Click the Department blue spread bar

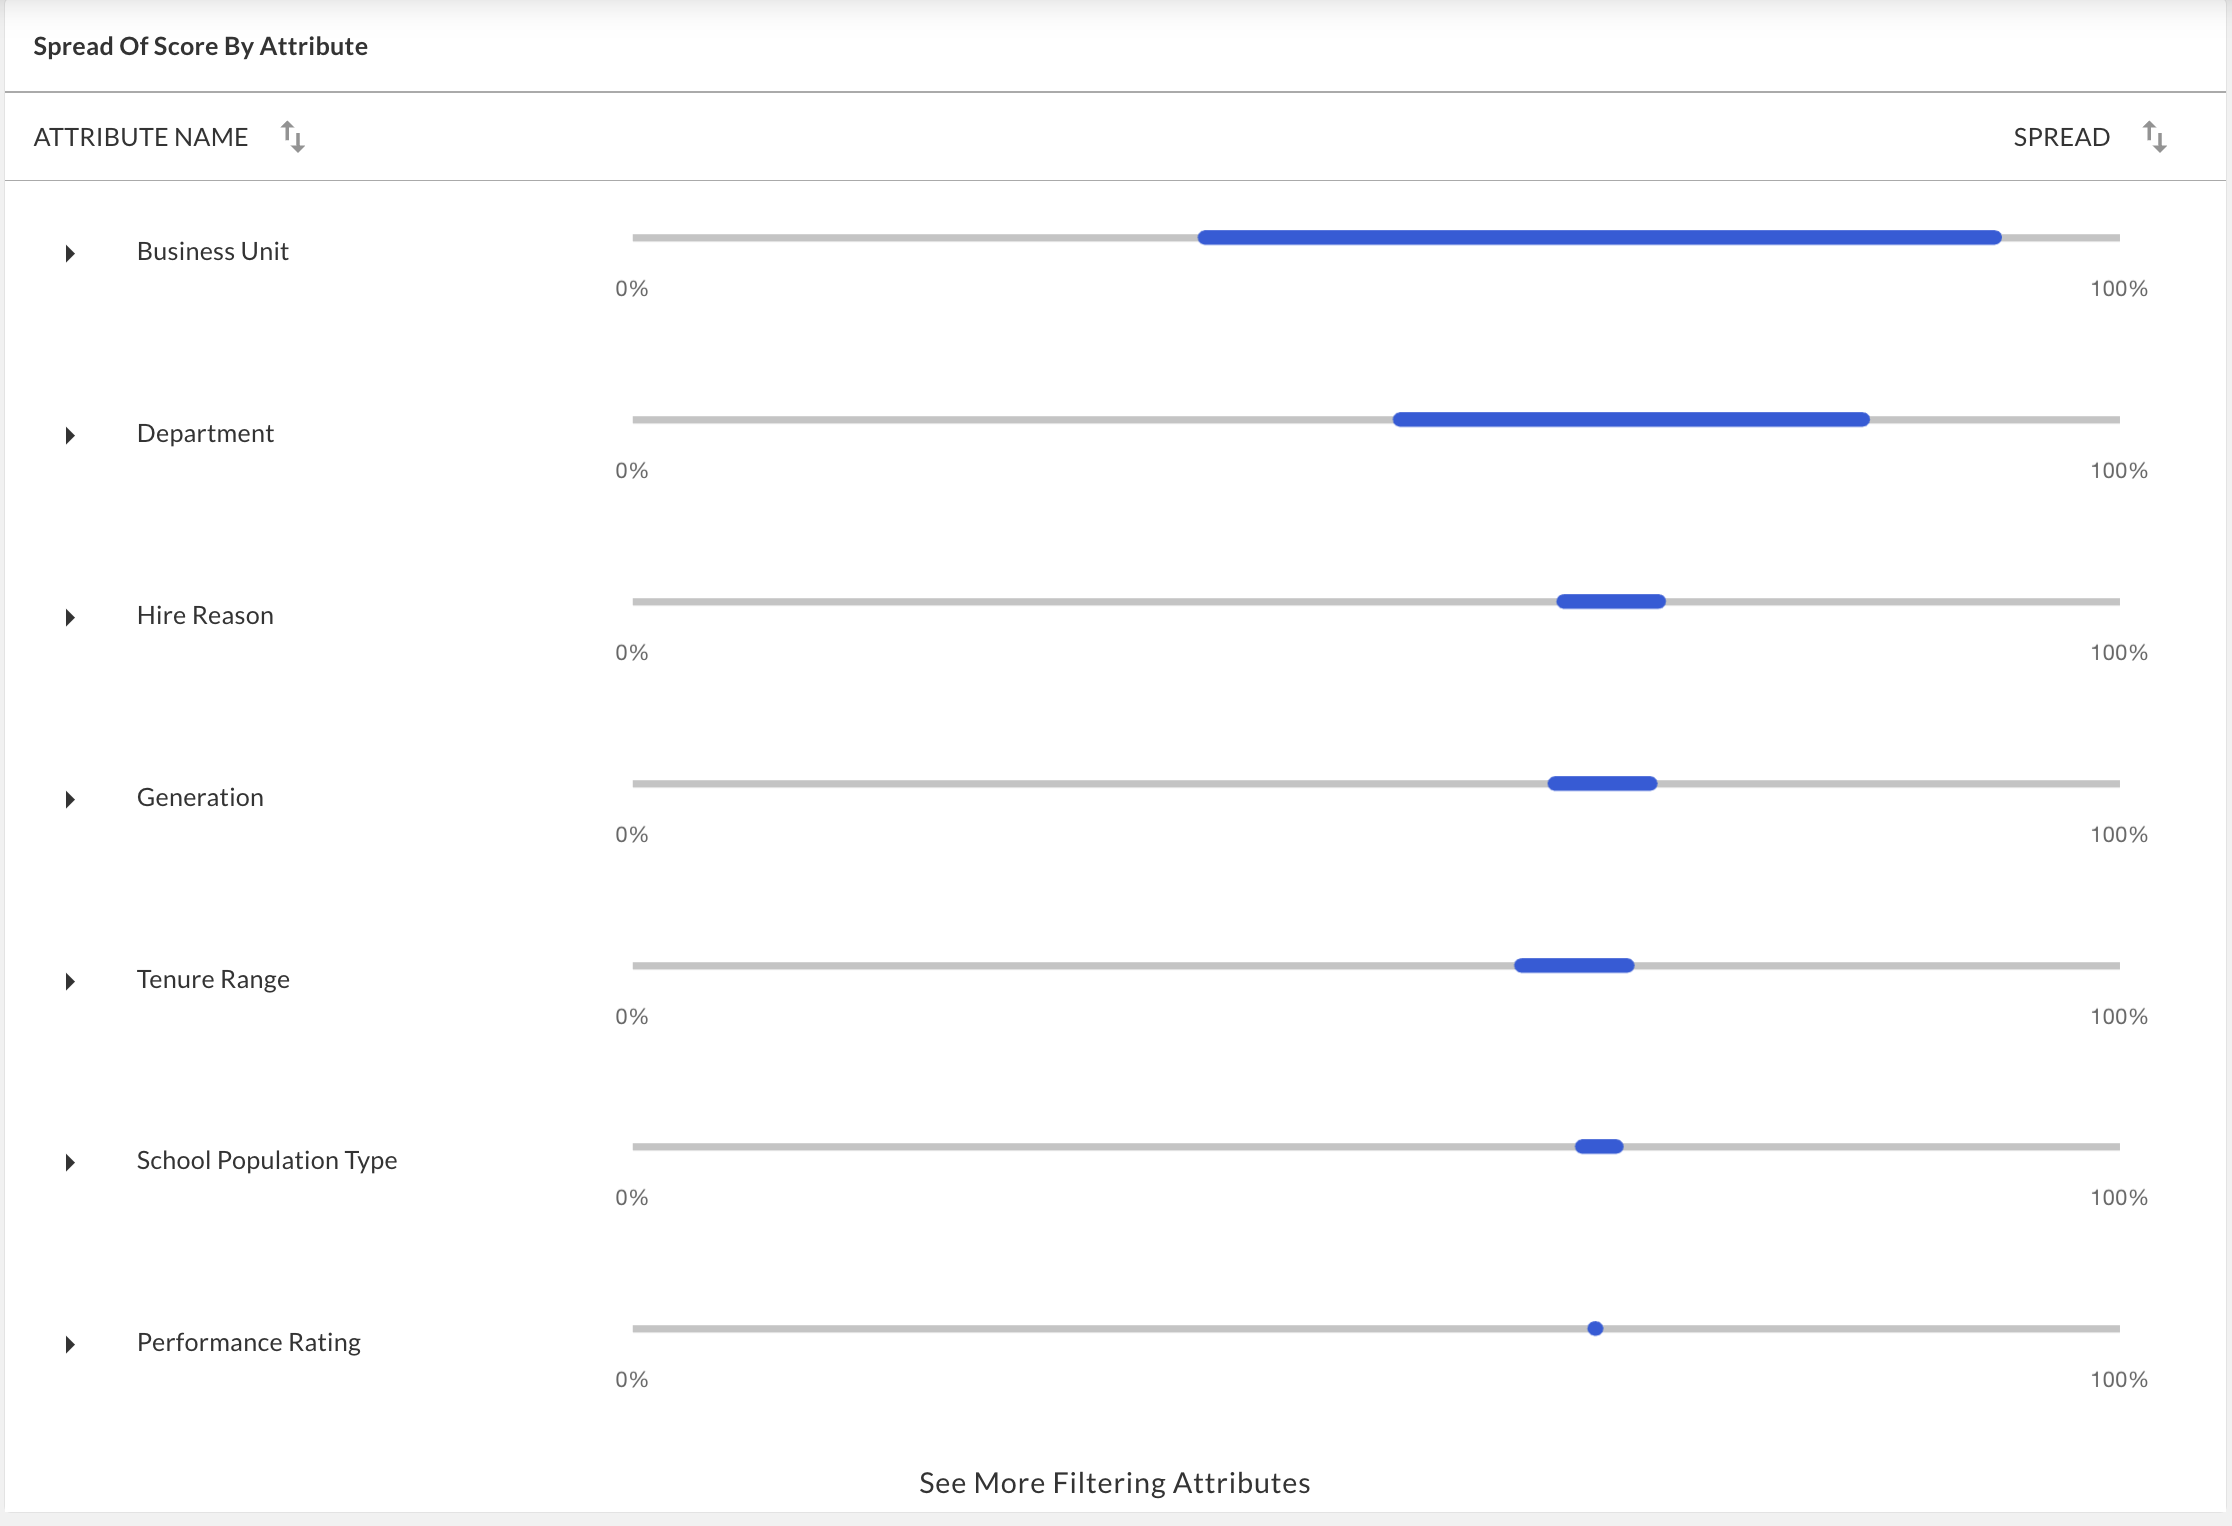(1631, 419)
